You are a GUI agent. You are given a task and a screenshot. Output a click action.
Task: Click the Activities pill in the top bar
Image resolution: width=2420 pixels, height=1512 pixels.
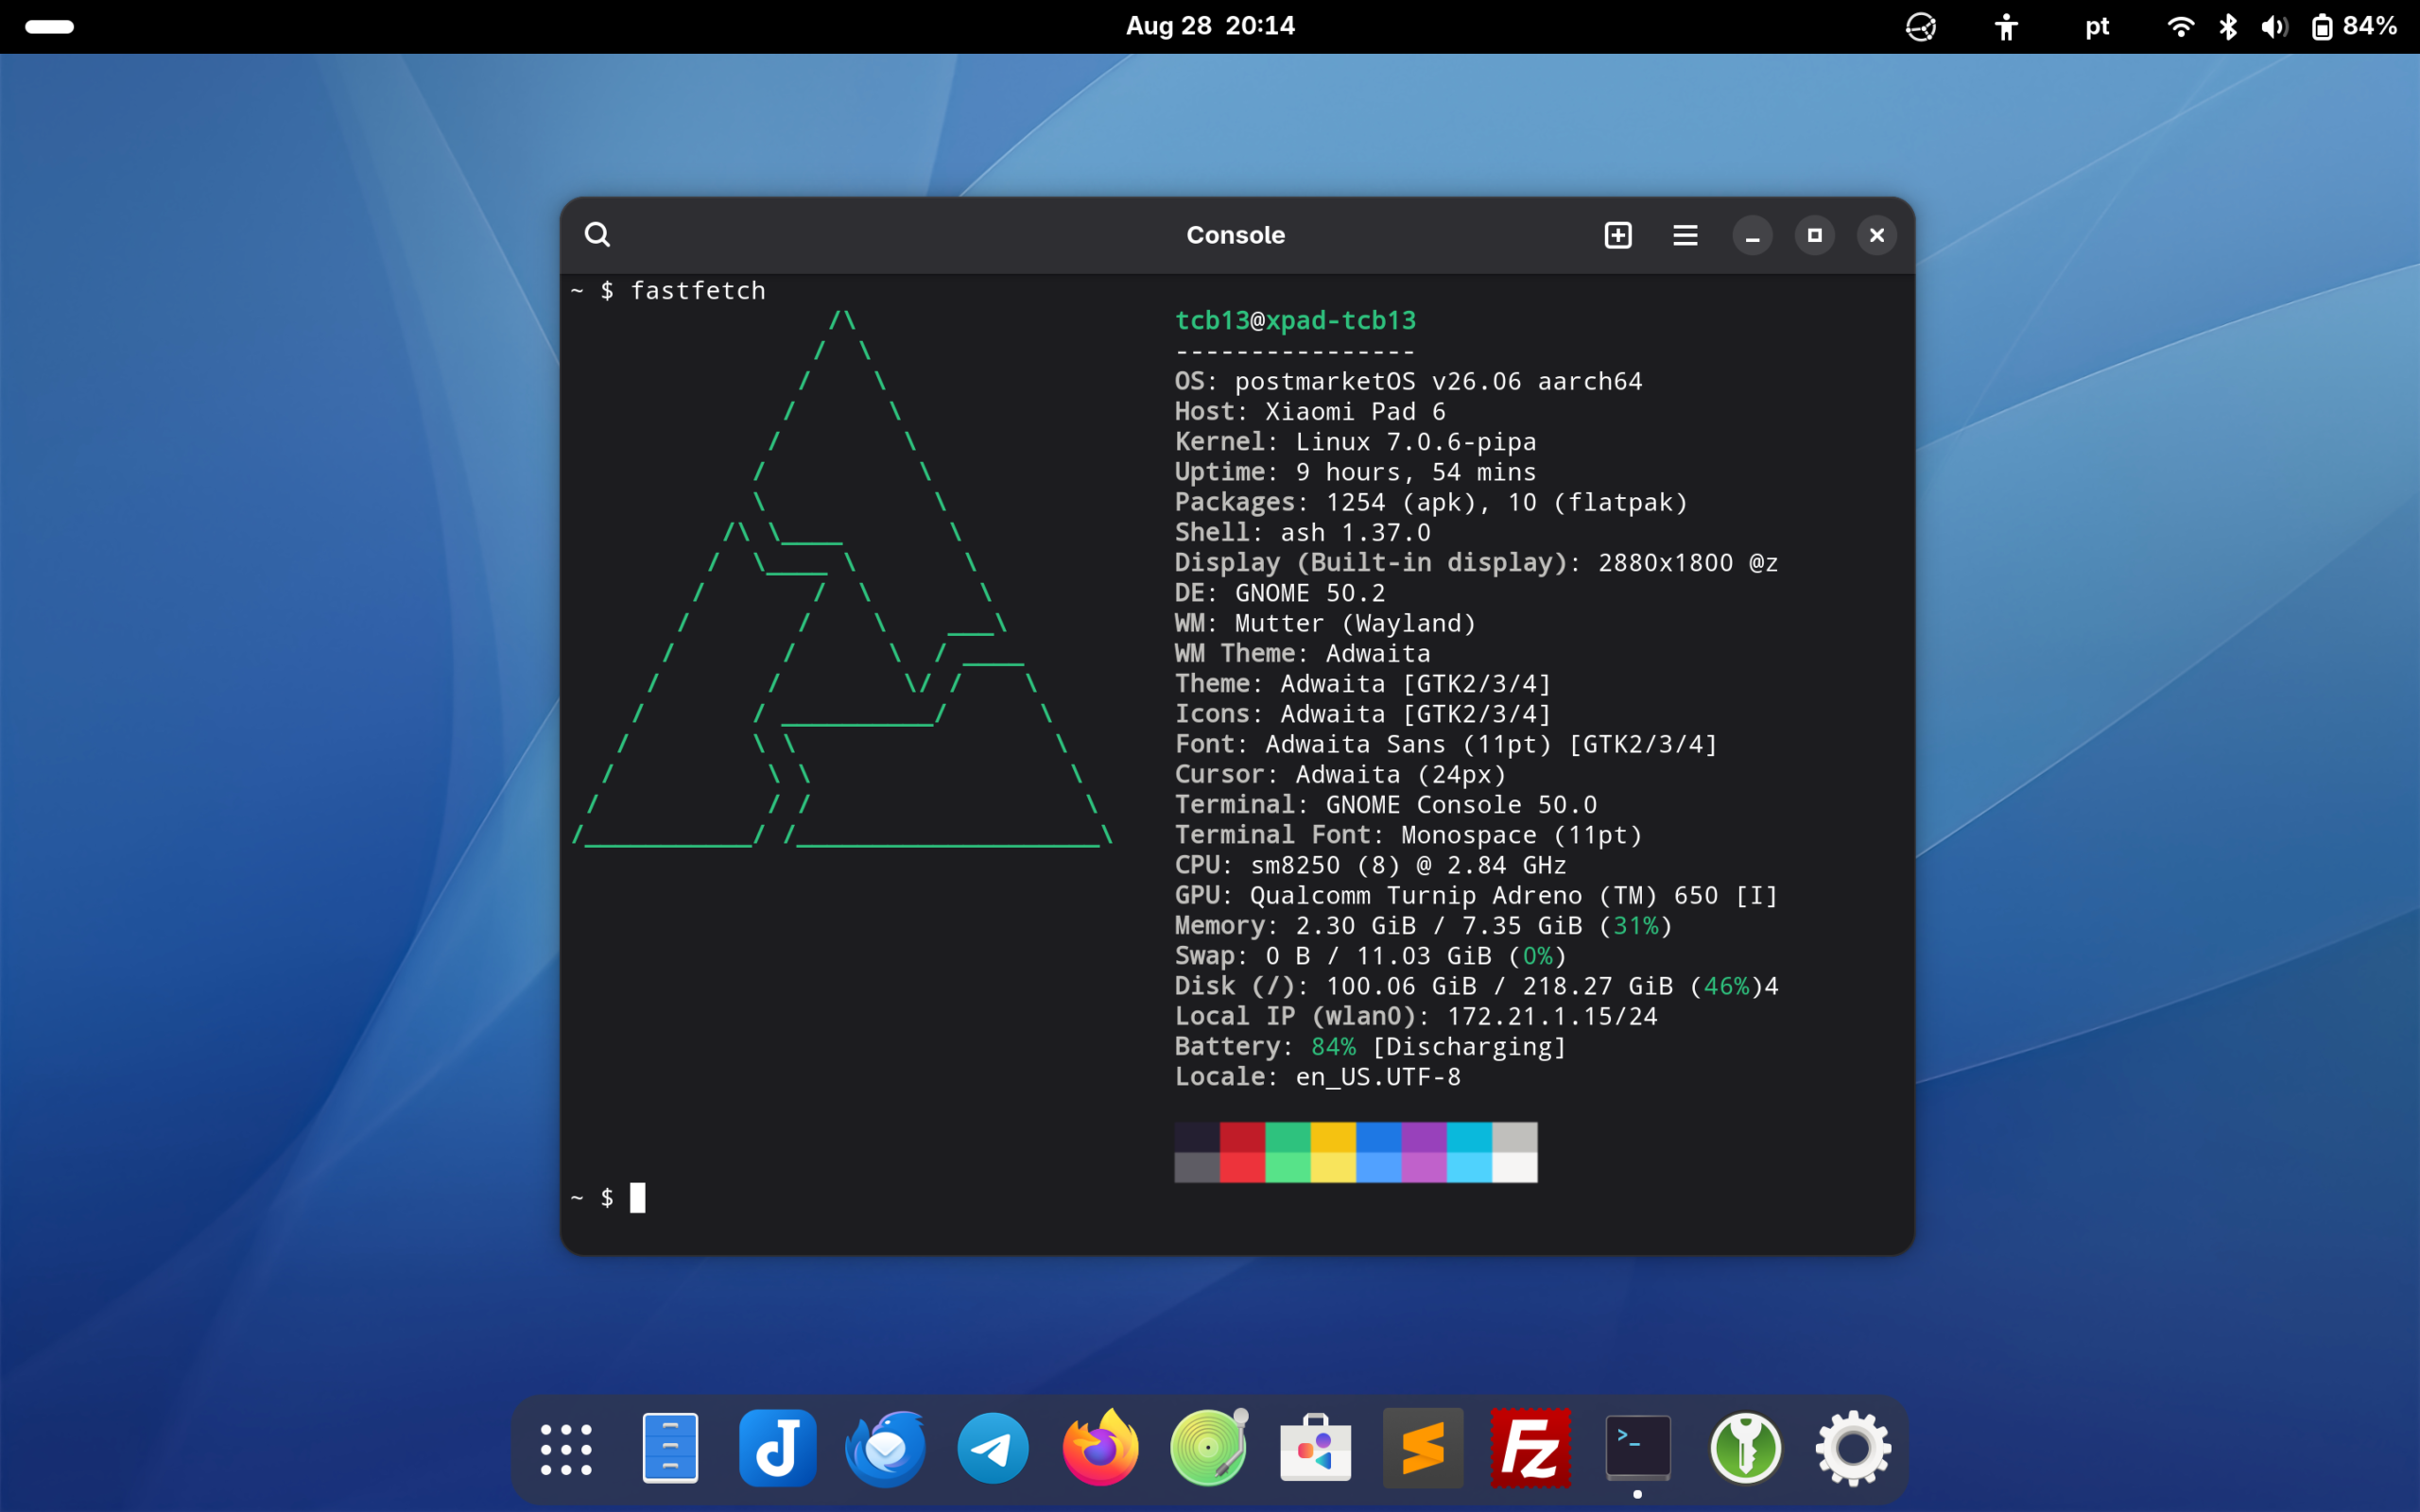click(x=49, y=27)
